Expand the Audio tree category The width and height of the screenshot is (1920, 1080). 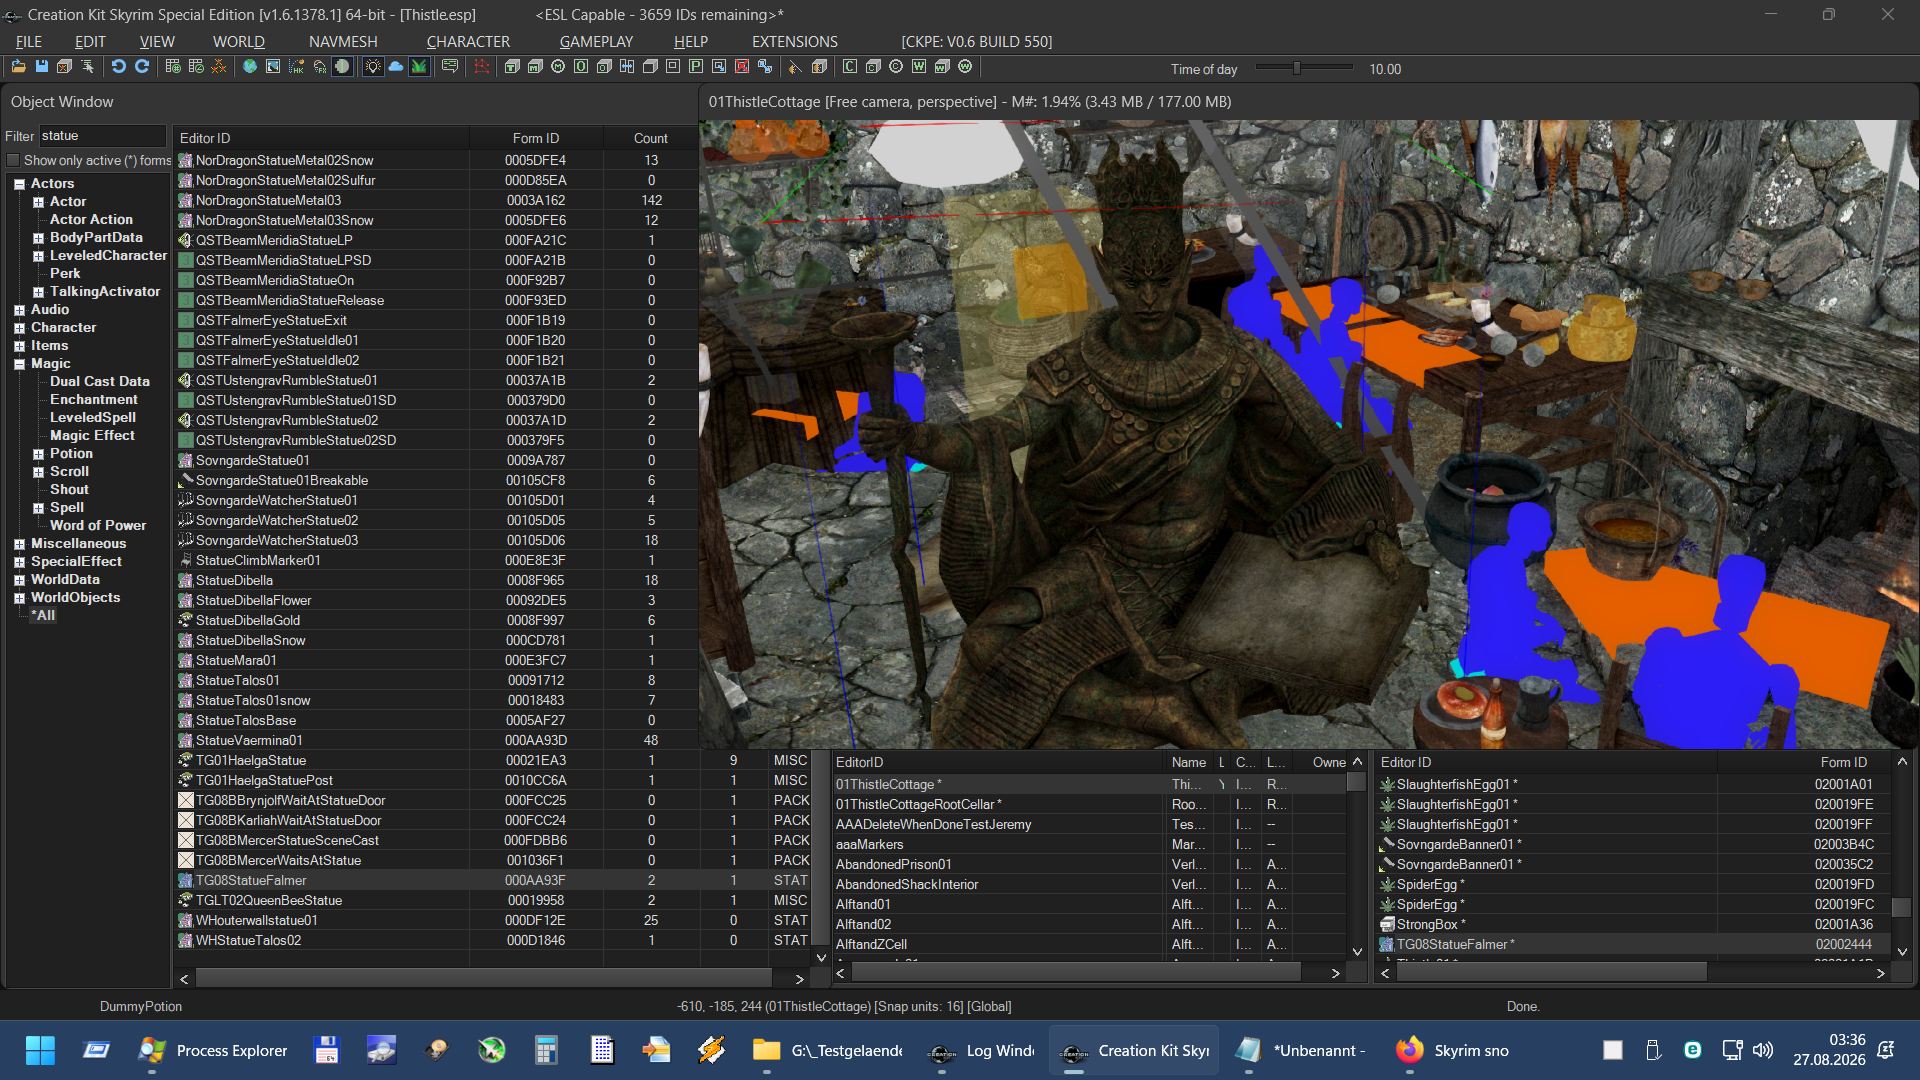click(19, 310)
